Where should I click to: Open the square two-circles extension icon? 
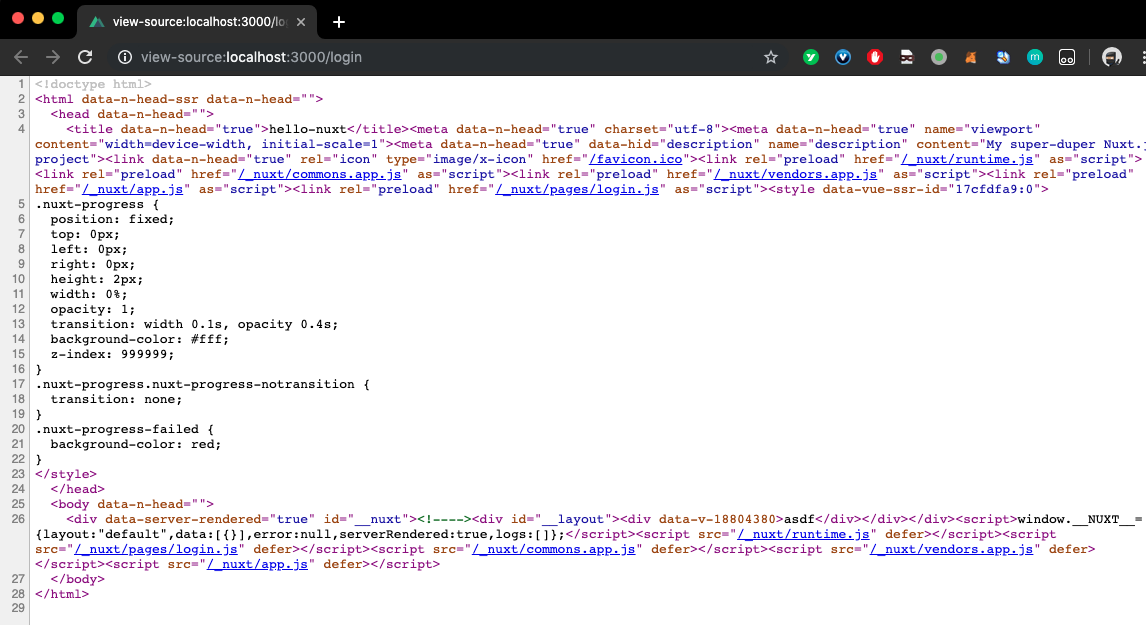1067,57
